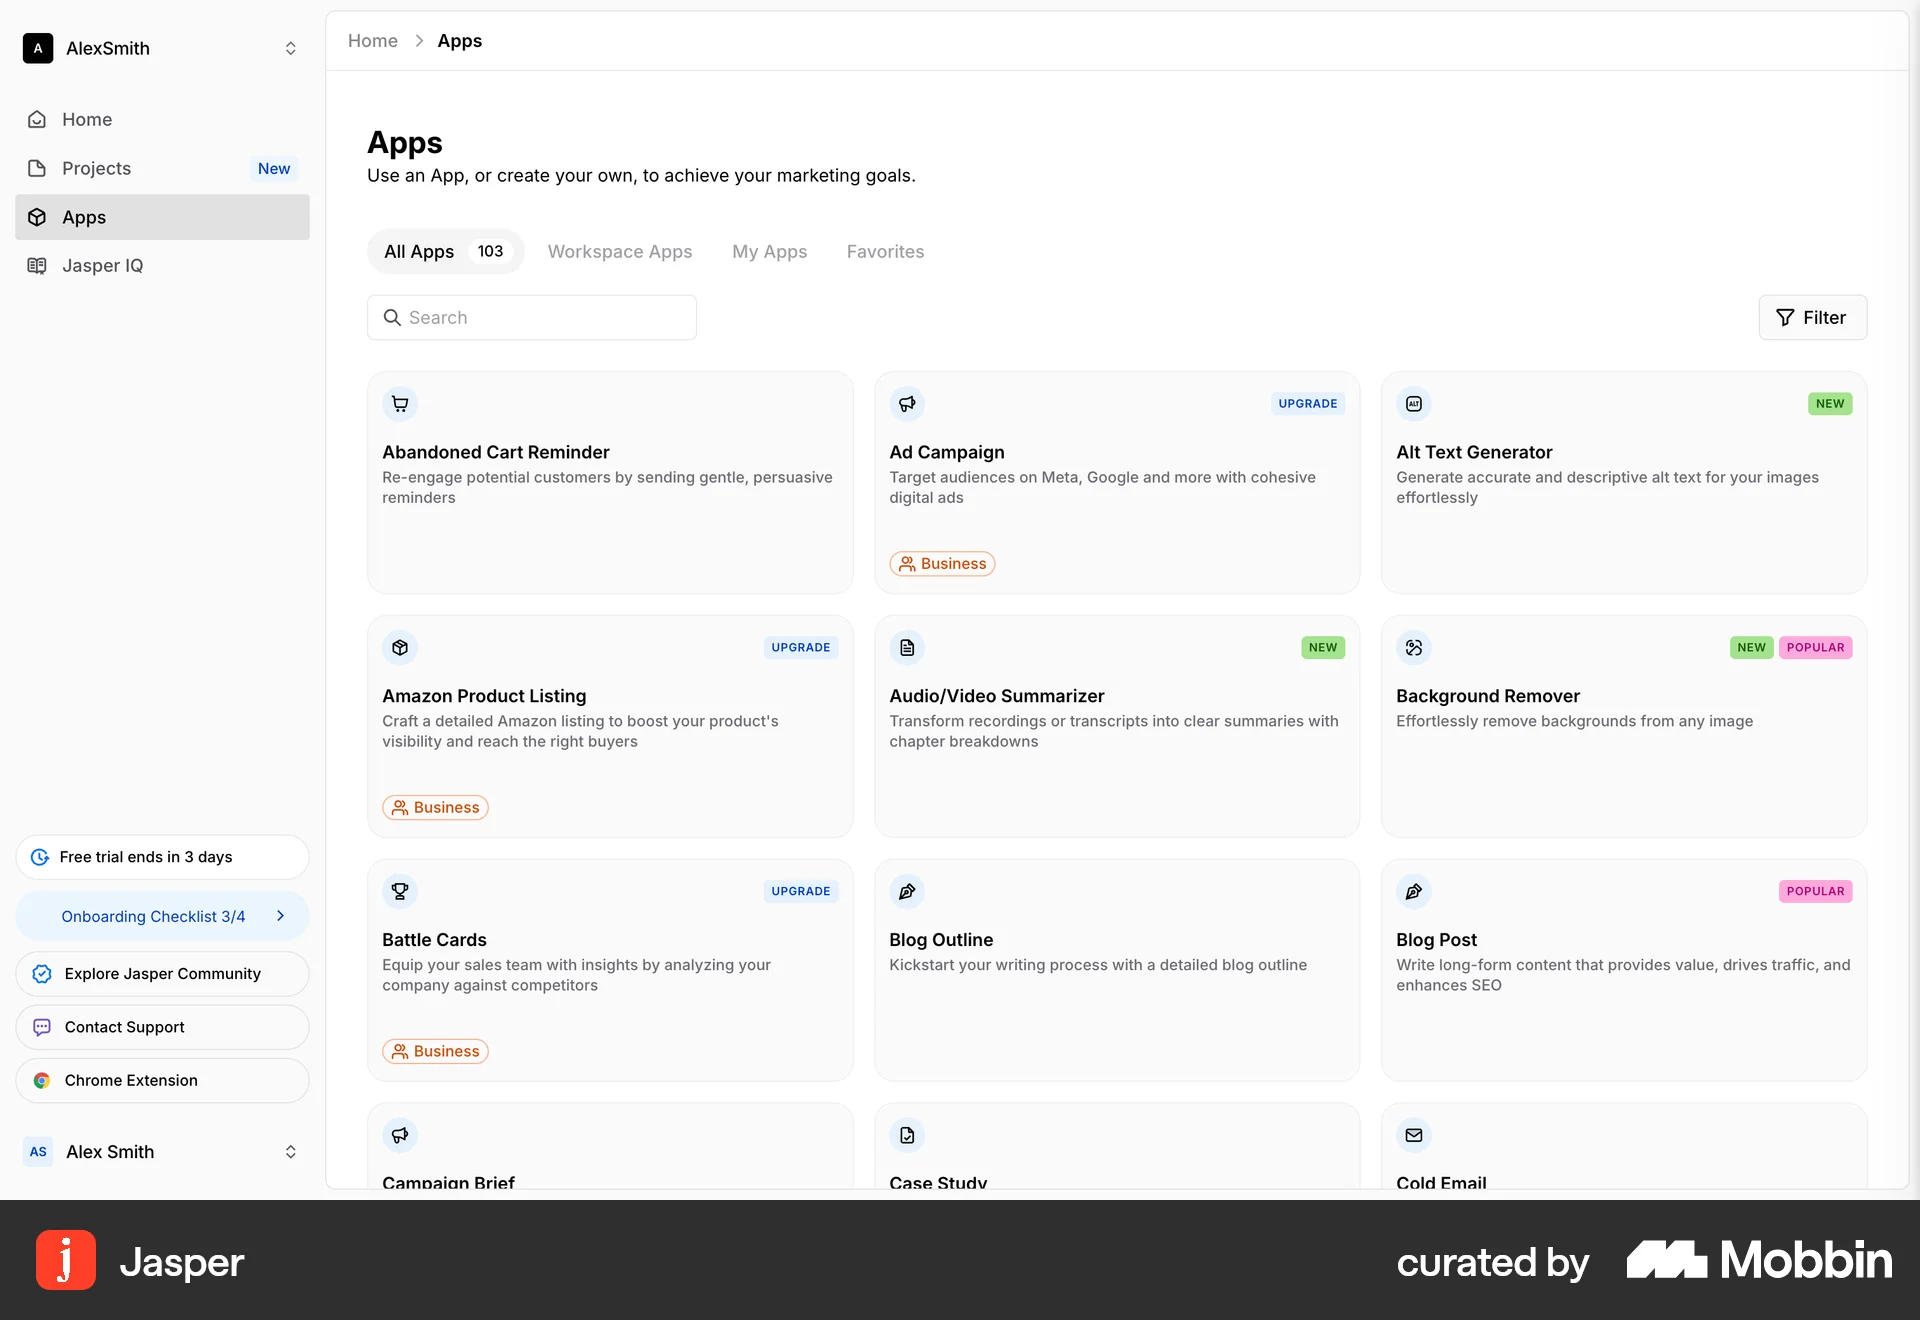1920x1320 pixels.
Task: Expand the AlexSmith workspace switcher chevron
Action: (290, 48)
